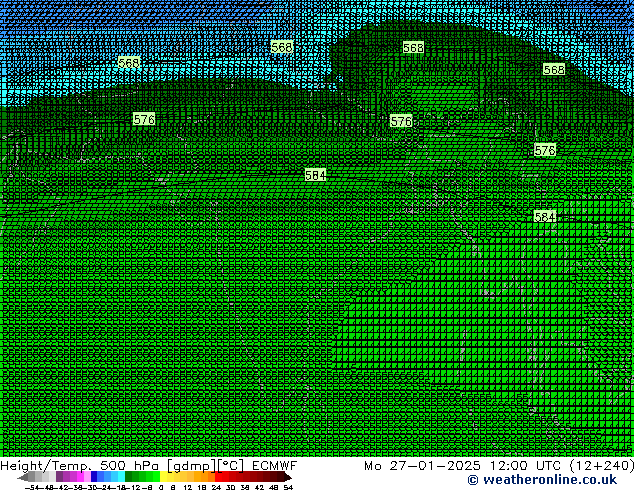Click the gray left arrow end of the color scale

pos(23,477)
